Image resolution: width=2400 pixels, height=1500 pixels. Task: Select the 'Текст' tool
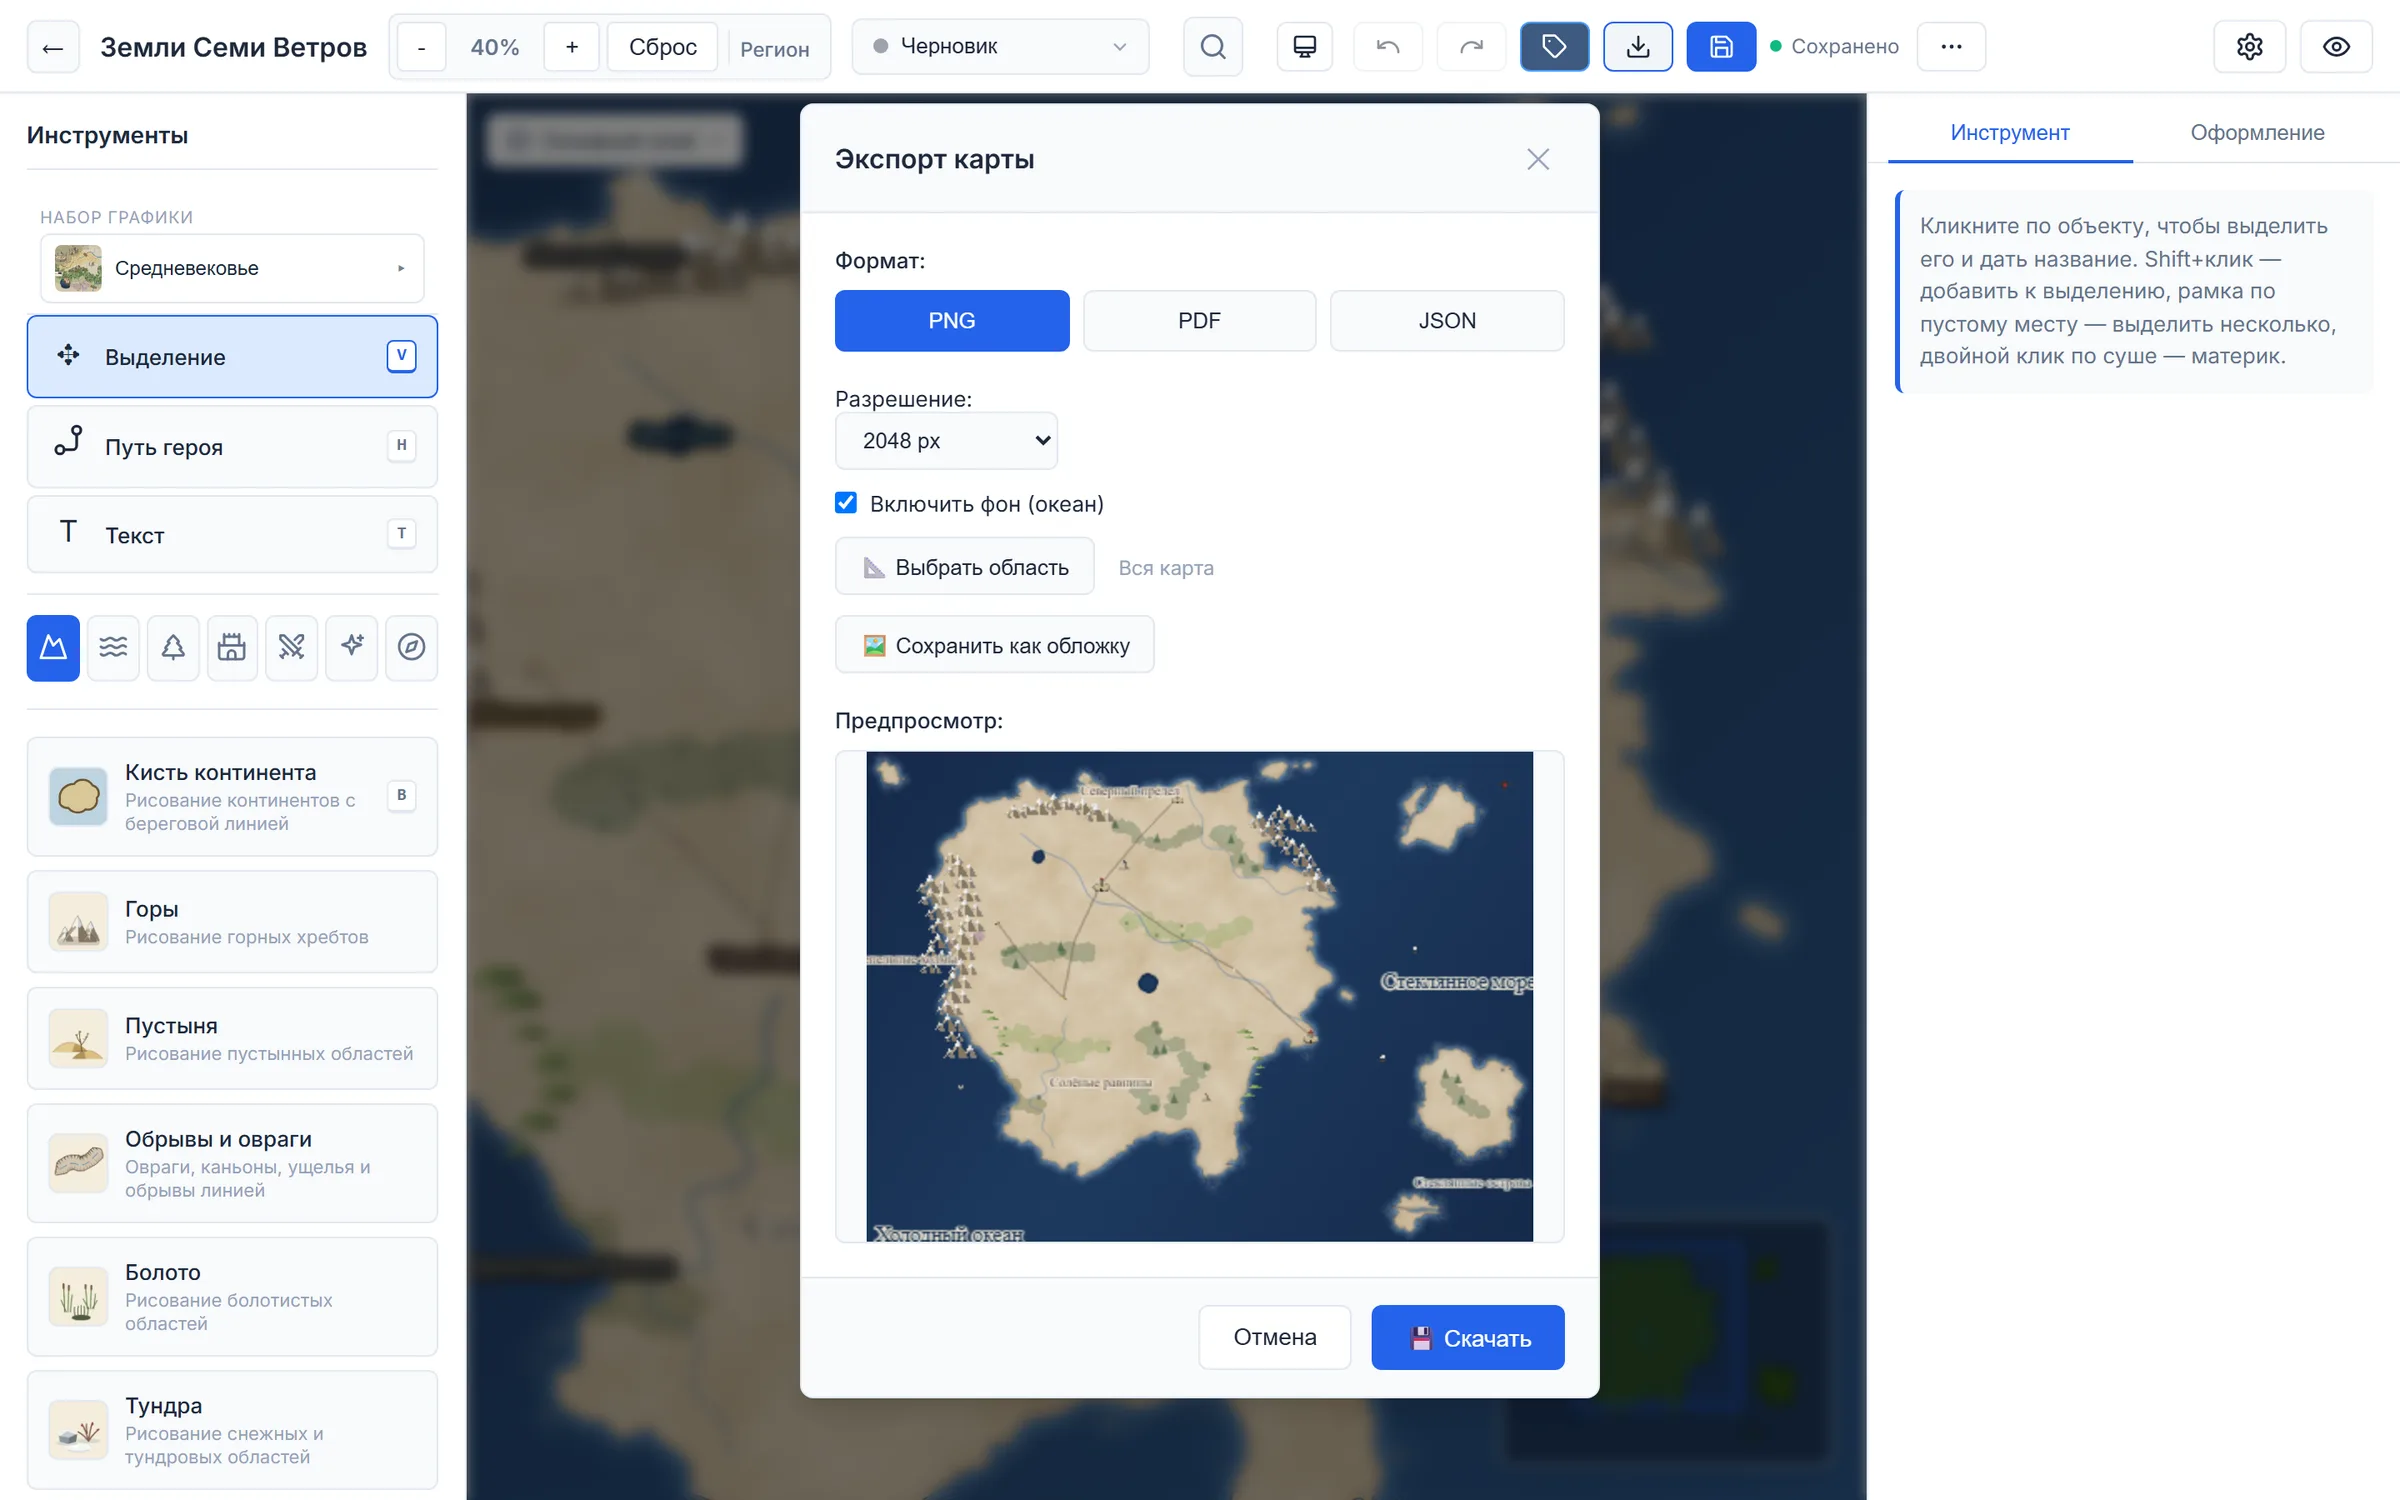tap(232, 535)
